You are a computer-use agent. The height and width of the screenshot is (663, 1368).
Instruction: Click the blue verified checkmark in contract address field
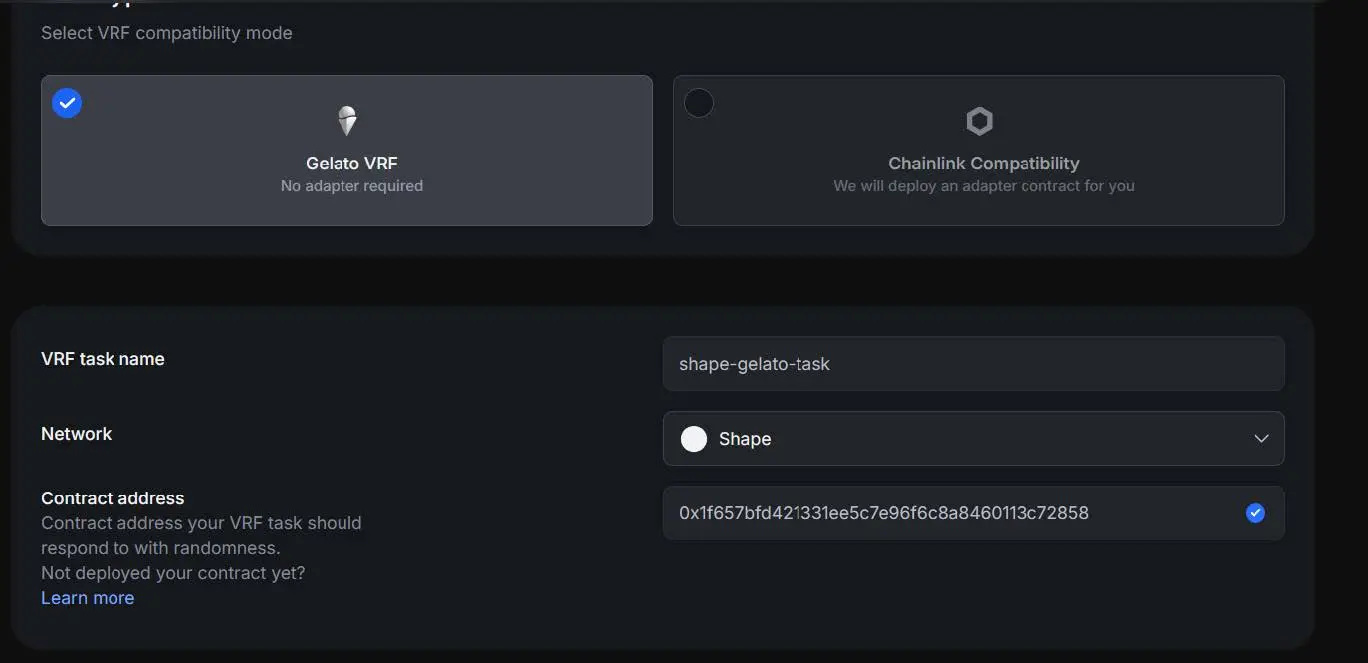pyautogui.click(x=1255, y=513)
